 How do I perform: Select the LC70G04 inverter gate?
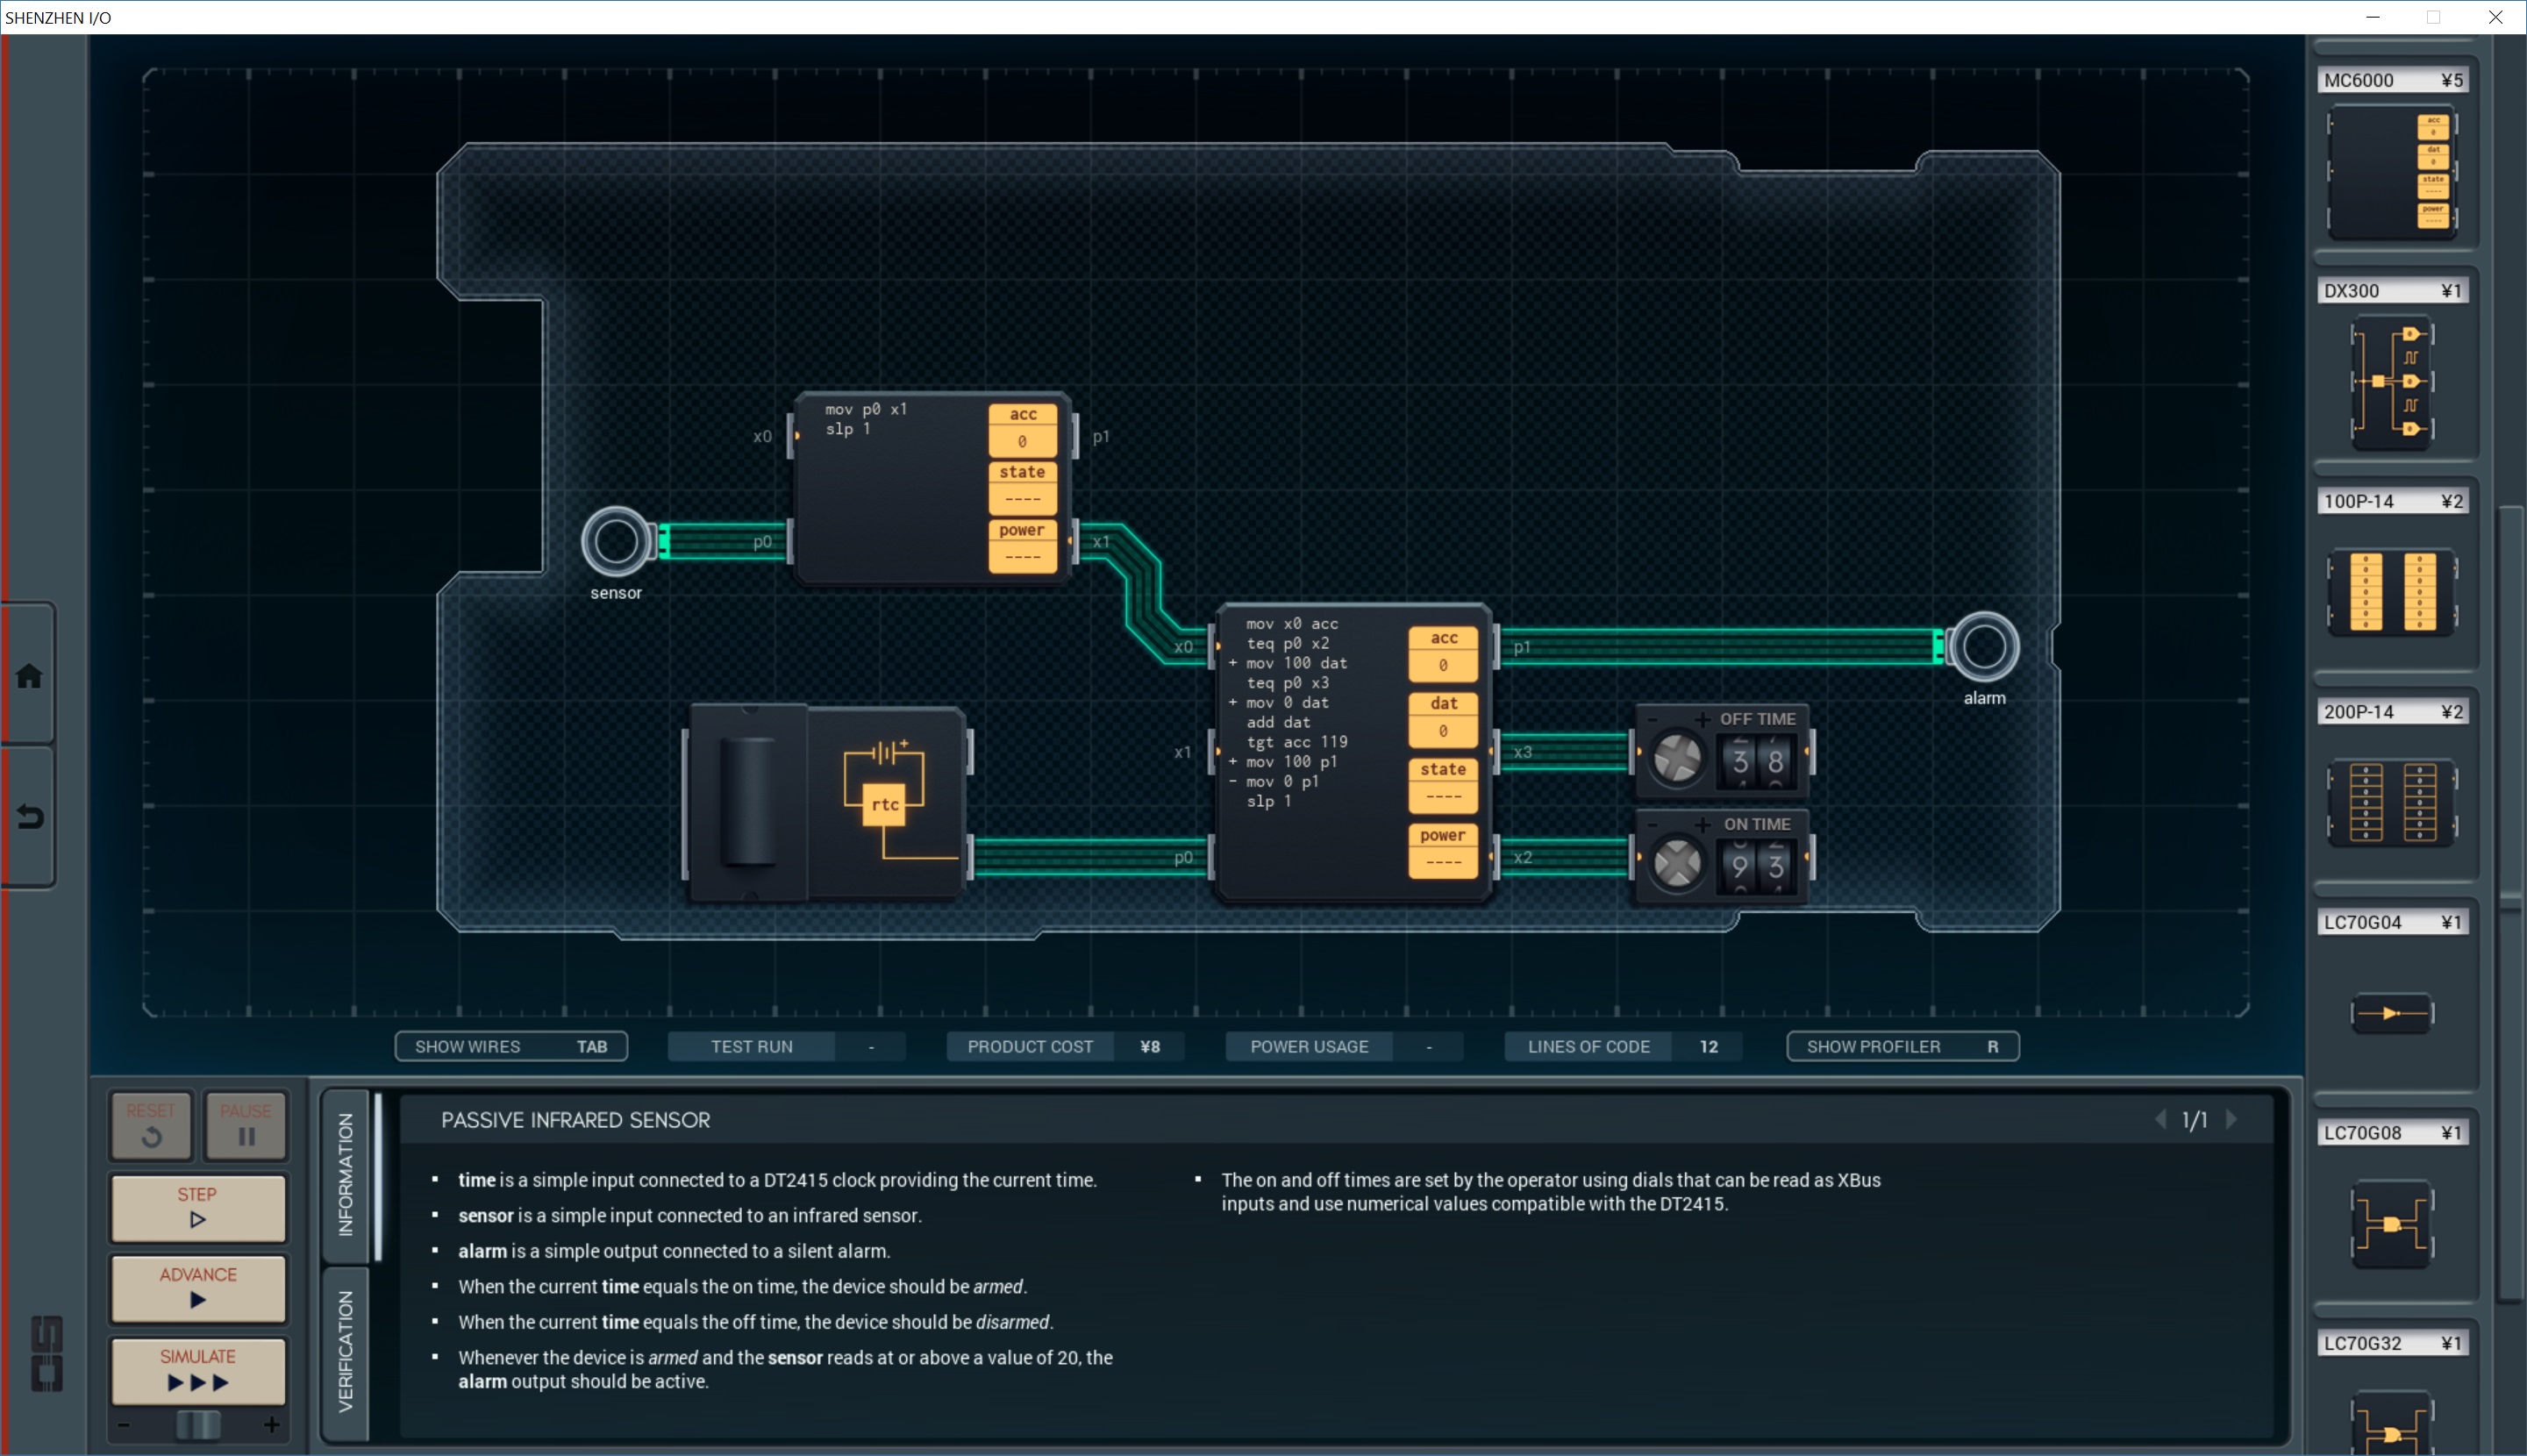(x=2391, y=1013)
